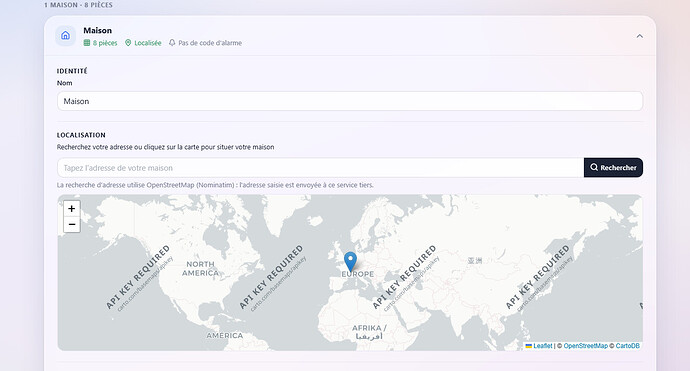This screenshot has width=690, height=371.
Task: Click the 'IDENTITÉ' section heading
Action: tap(72, 71)
